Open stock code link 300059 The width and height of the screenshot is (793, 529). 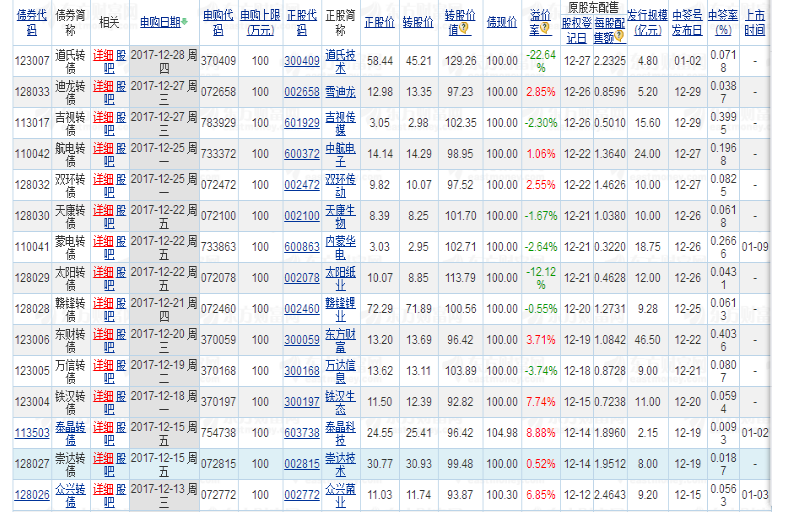point(301,340)
